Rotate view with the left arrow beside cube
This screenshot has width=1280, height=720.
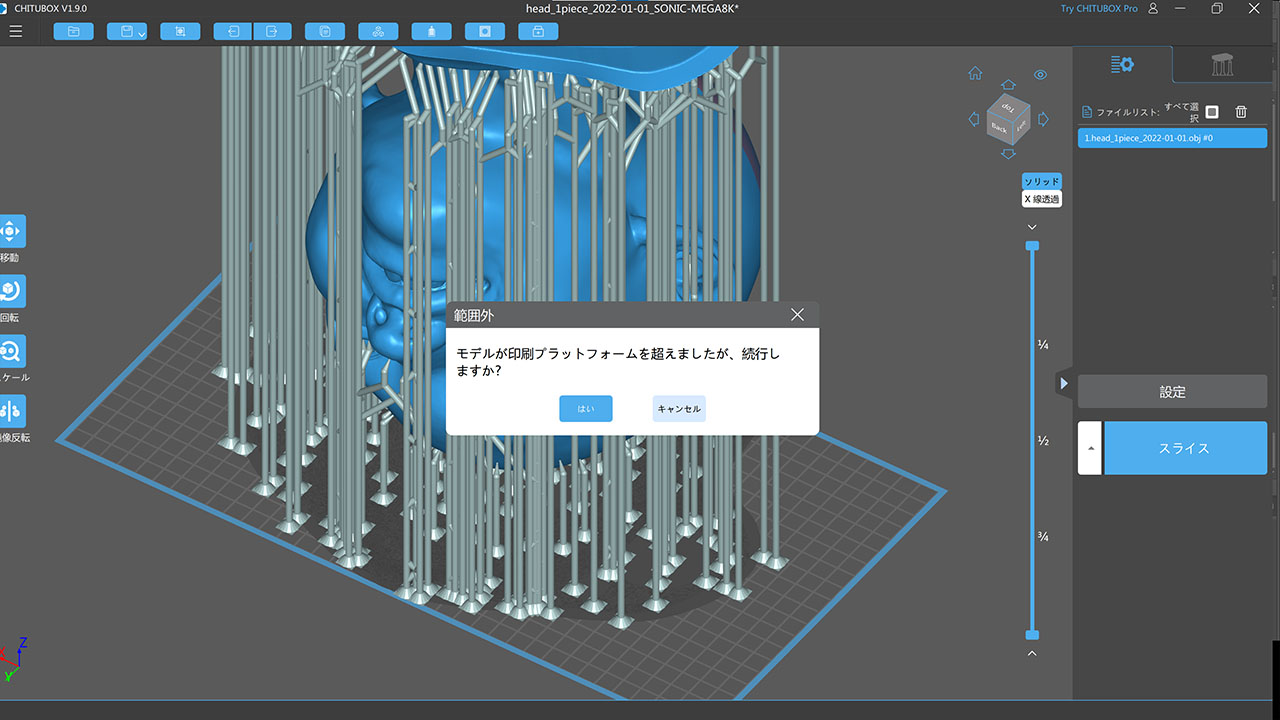(974, 119)
